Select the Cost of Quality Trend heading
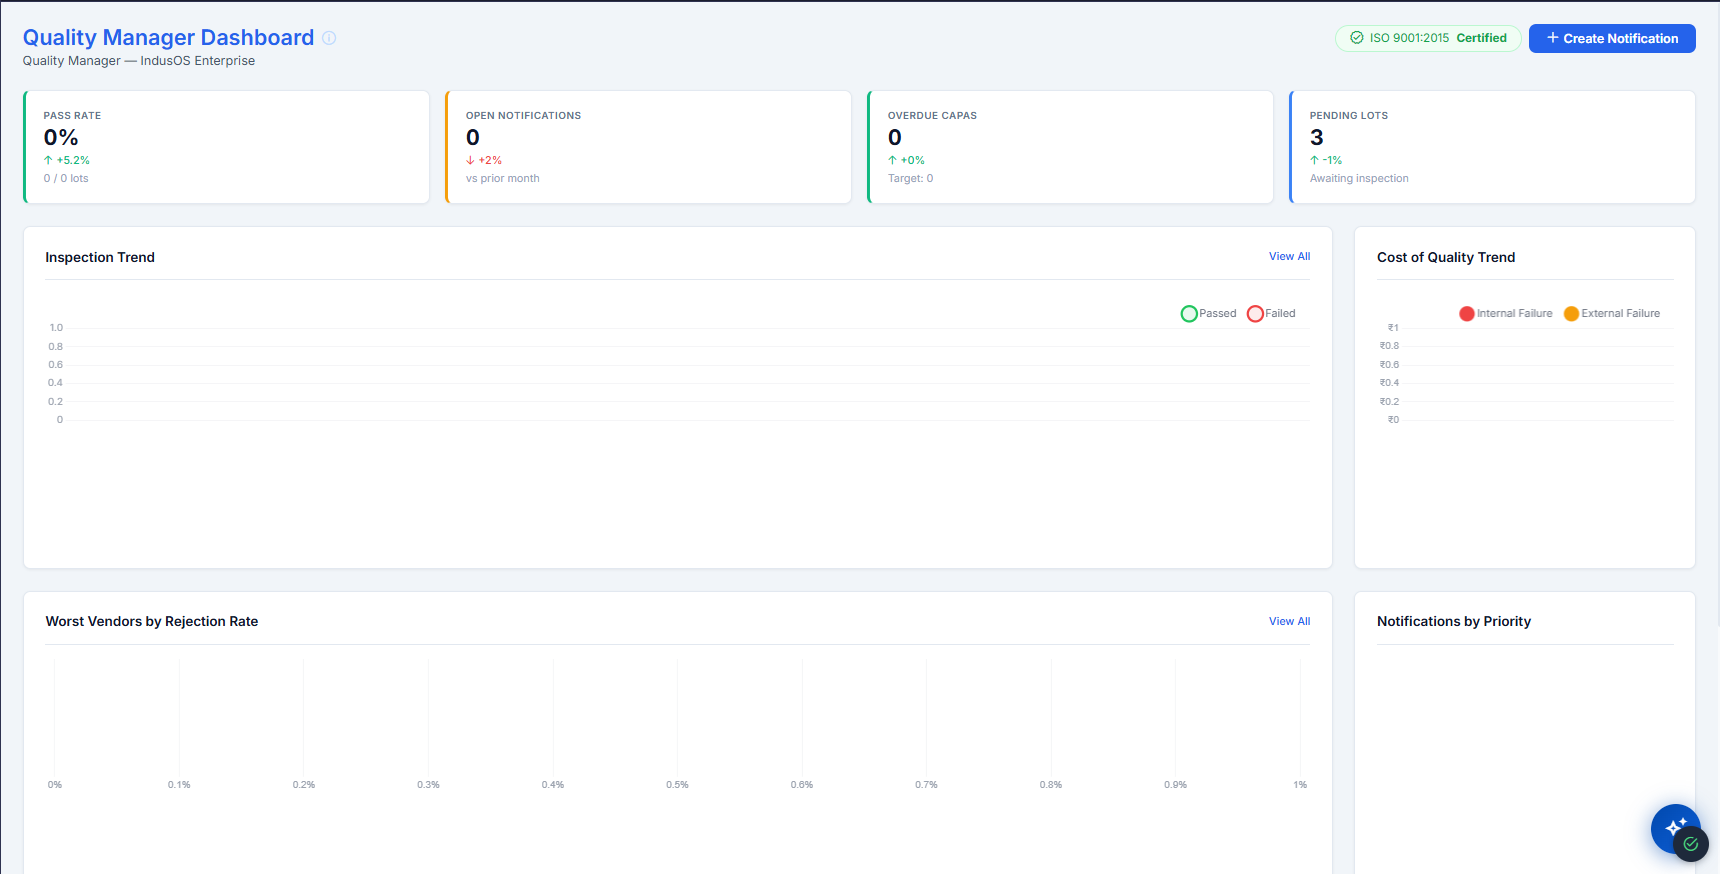This screenshot has height=874, width=1720. (x=1446, y=257)
